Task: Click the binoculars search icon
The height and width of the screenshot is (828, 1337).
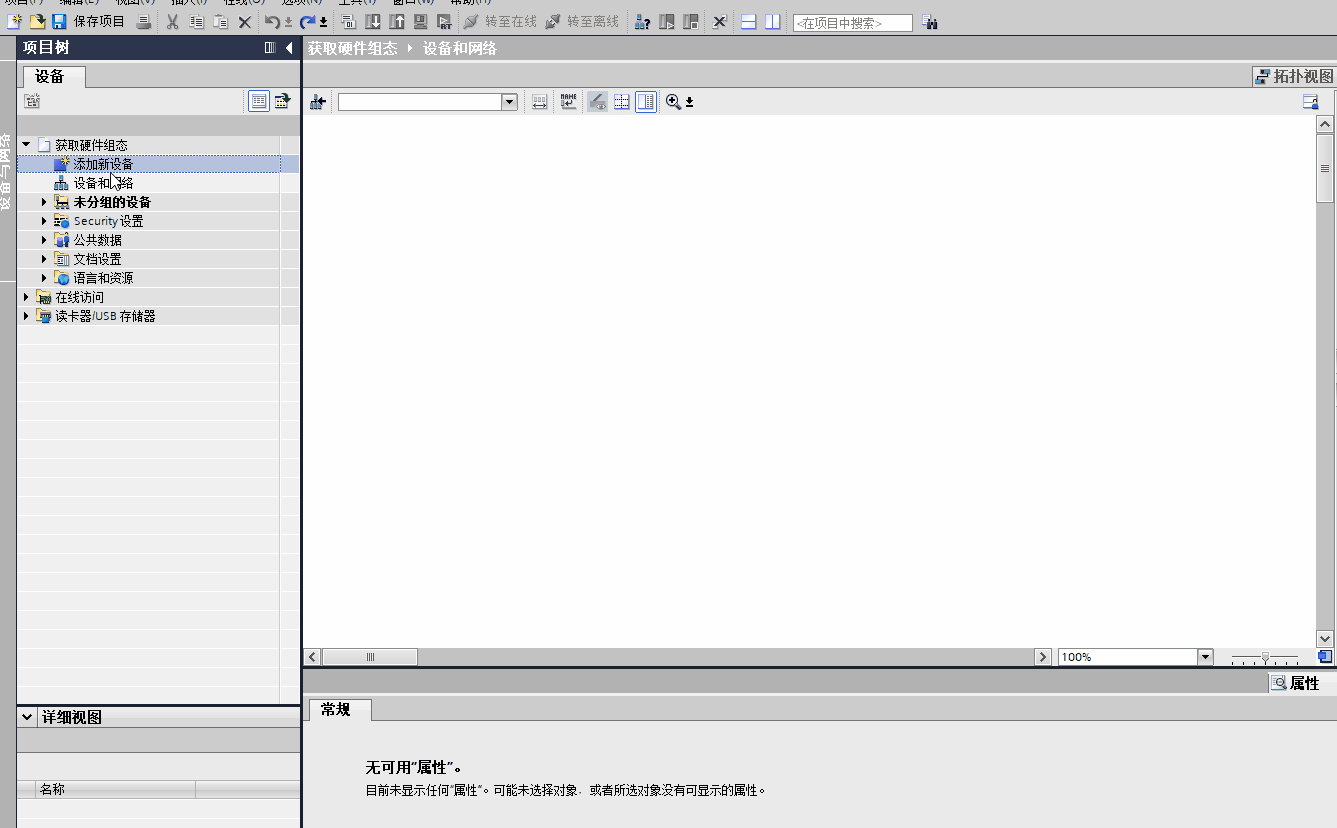Action: 930,22
